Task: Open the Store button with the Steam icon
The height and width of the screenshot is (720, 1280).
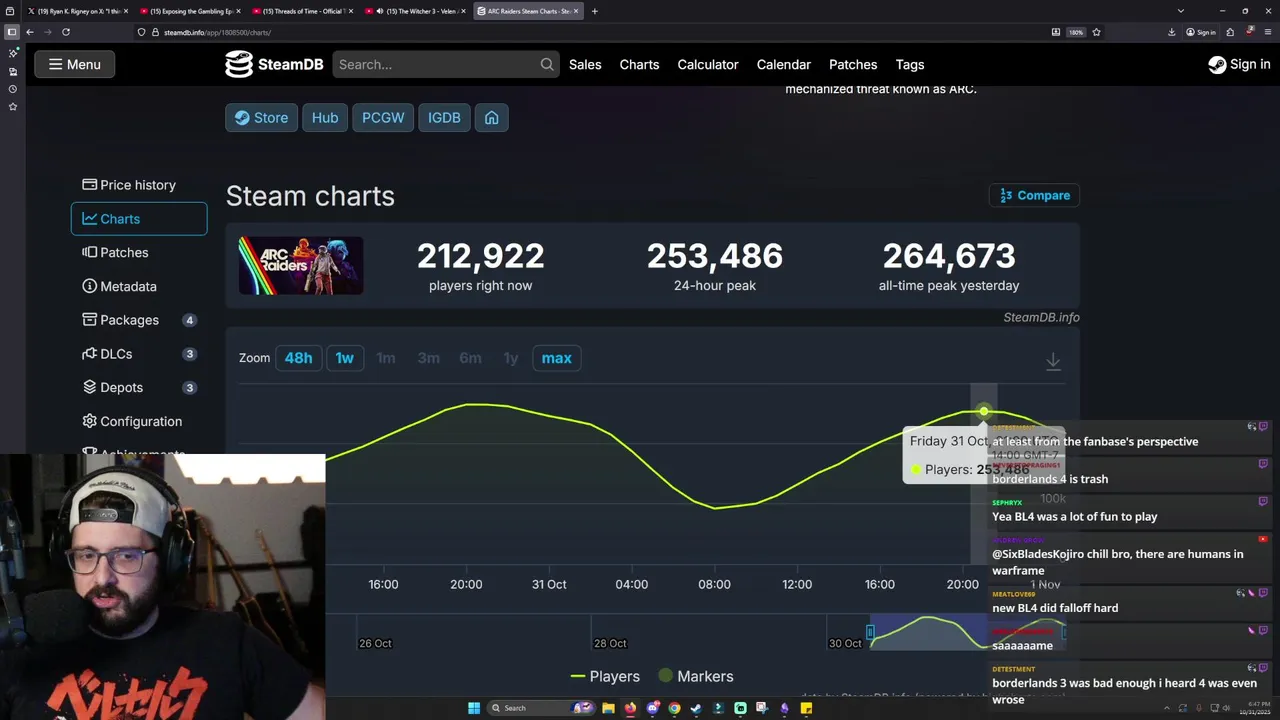Action: pyautogui.click(x=261, y=118)
